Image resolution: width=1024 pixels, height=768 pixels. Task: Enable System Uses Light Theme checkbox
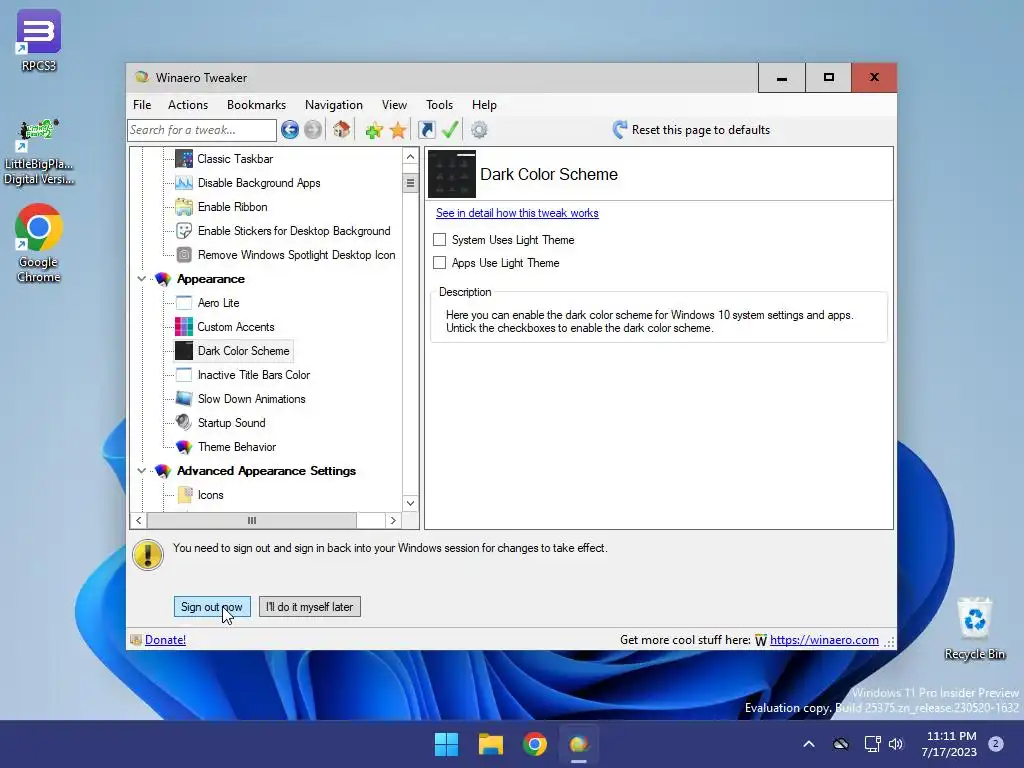click(440, 240)
